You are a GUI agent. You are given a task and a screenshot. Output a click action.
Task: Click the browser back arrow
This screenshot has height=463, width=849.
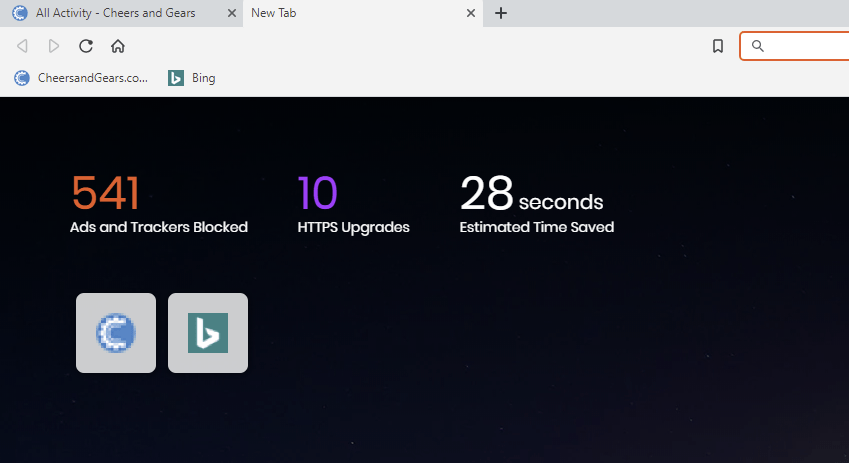22,46
